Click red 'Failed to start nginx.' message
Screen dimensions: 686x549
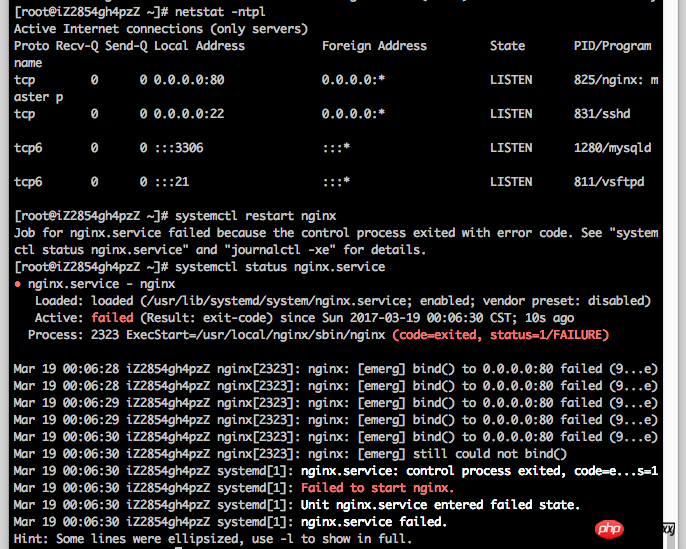(x=378, y=488)
